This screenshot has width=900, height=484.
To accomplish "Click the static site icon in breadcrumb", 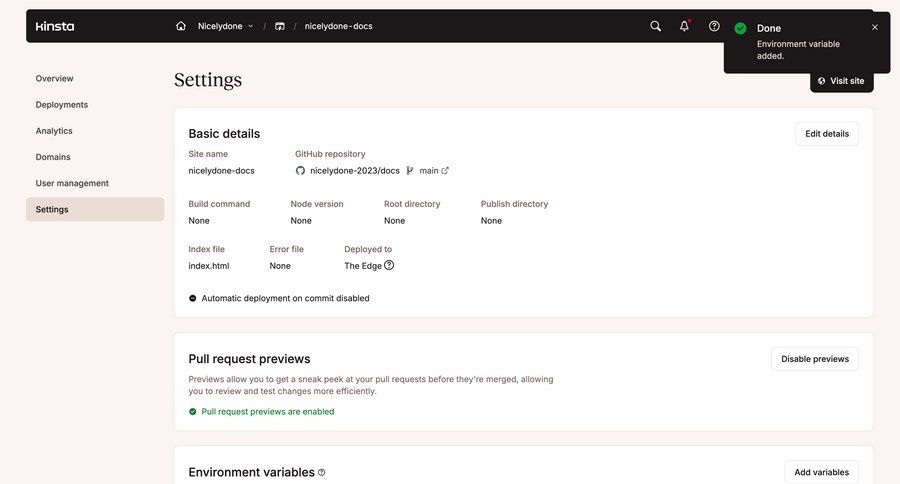I will (x=280, y=26).
